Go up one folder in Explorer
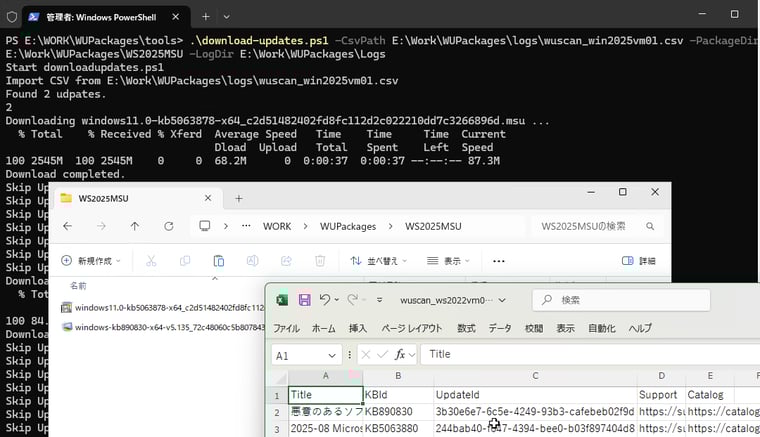This screenshot has width=760, height=437. coord(135,226)
